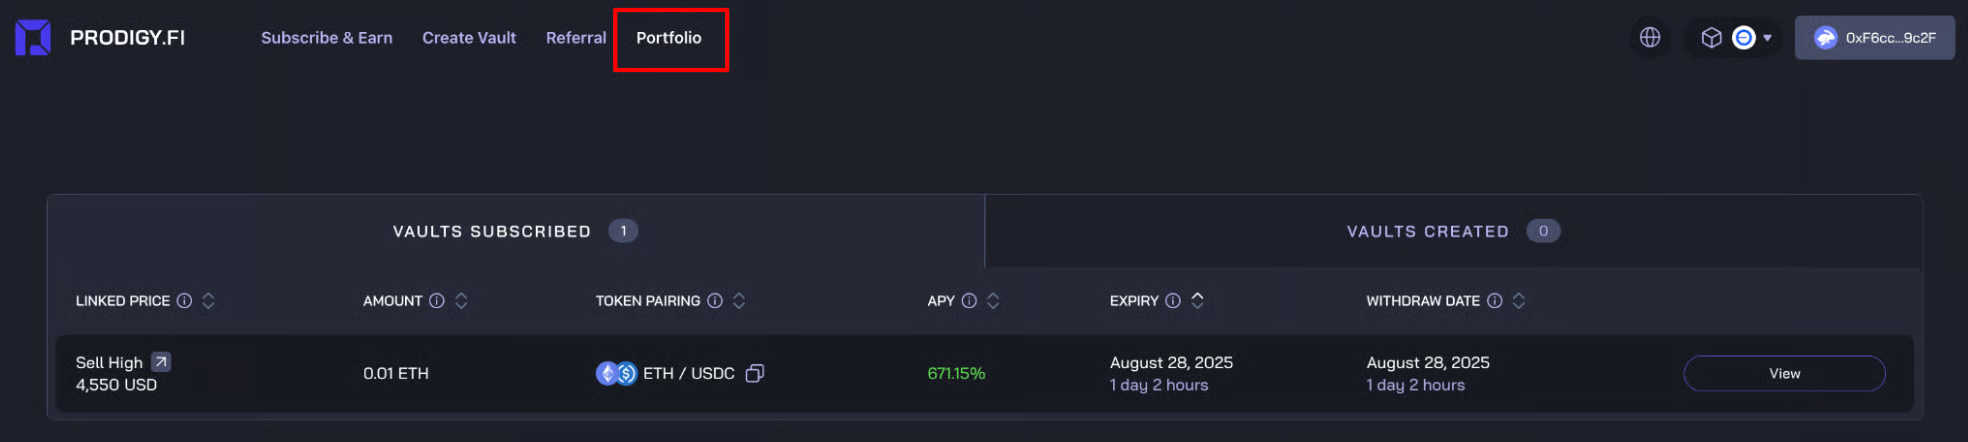This screenshot has width=1968, height=442.
Task: Open the language globe icon
Action: [x=1650, y=38]
